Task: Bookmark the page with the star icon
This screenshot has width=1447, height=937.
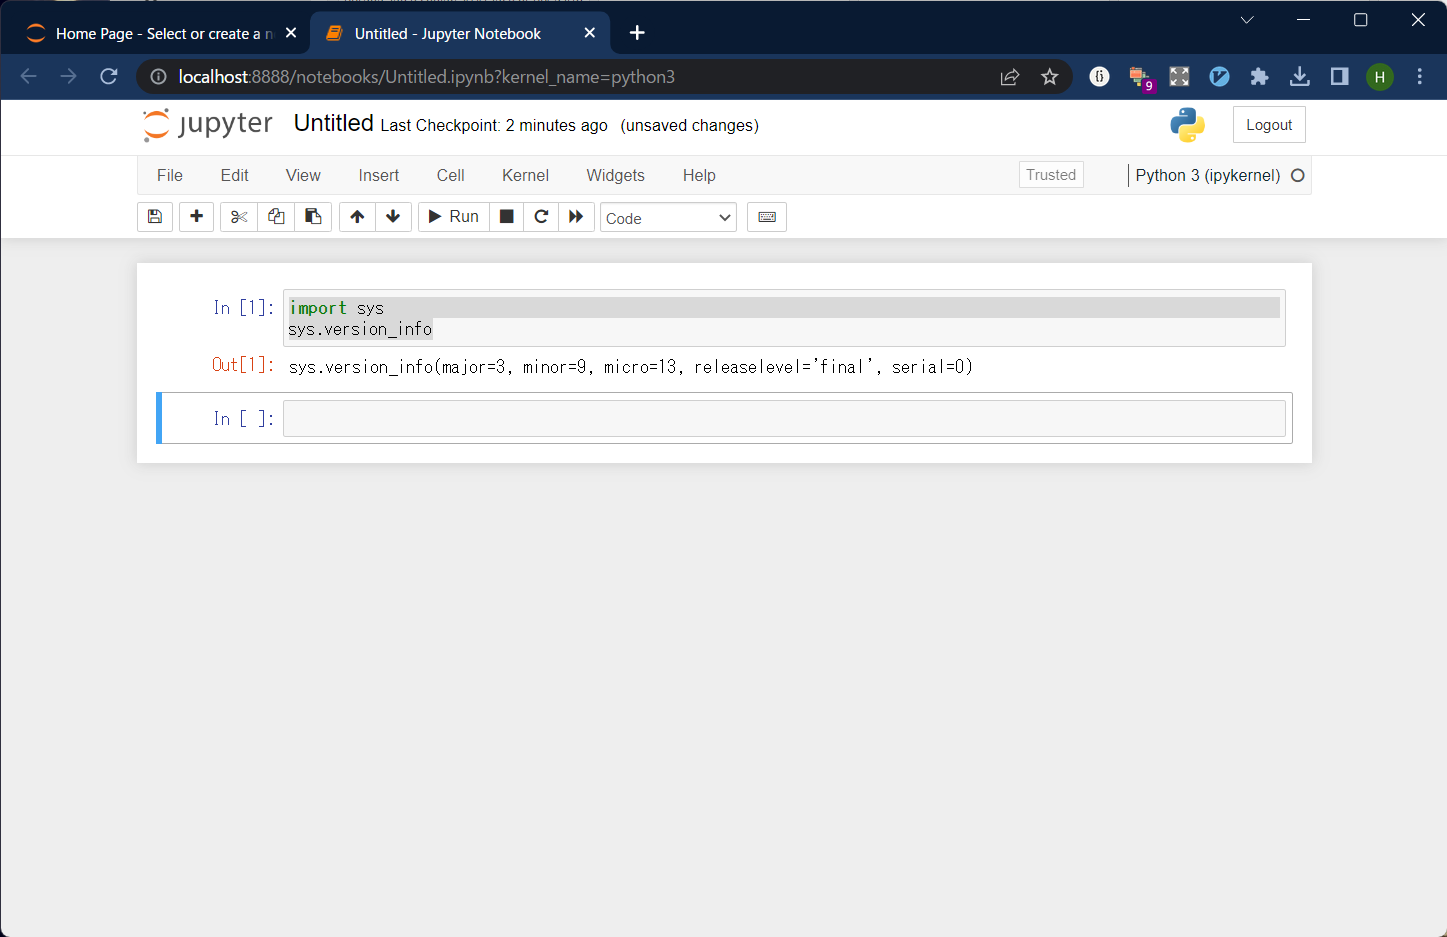Action: [x=1050, y=76]
